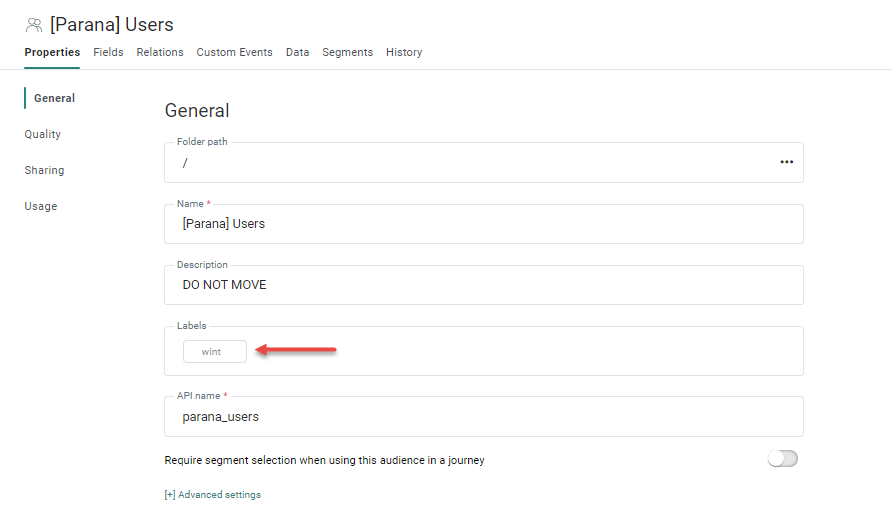Show the History tab

404,52
